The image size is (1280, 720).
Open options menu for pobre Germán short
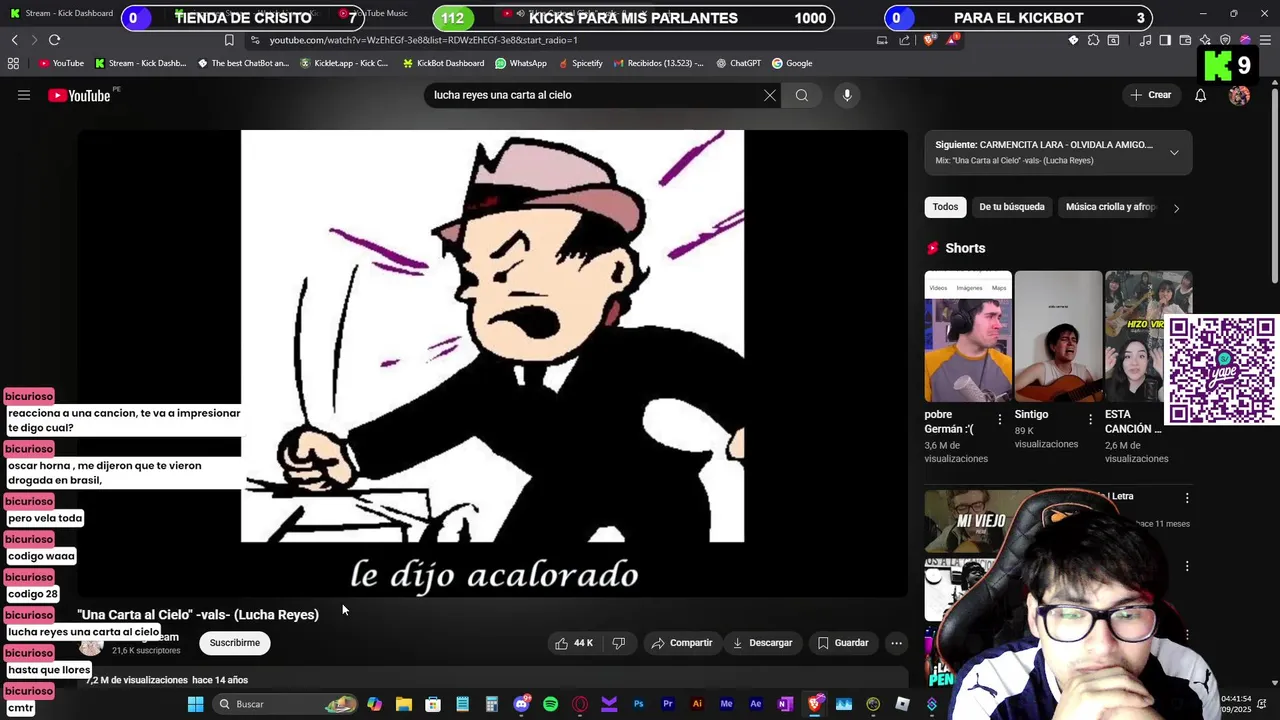pos(999,419)
